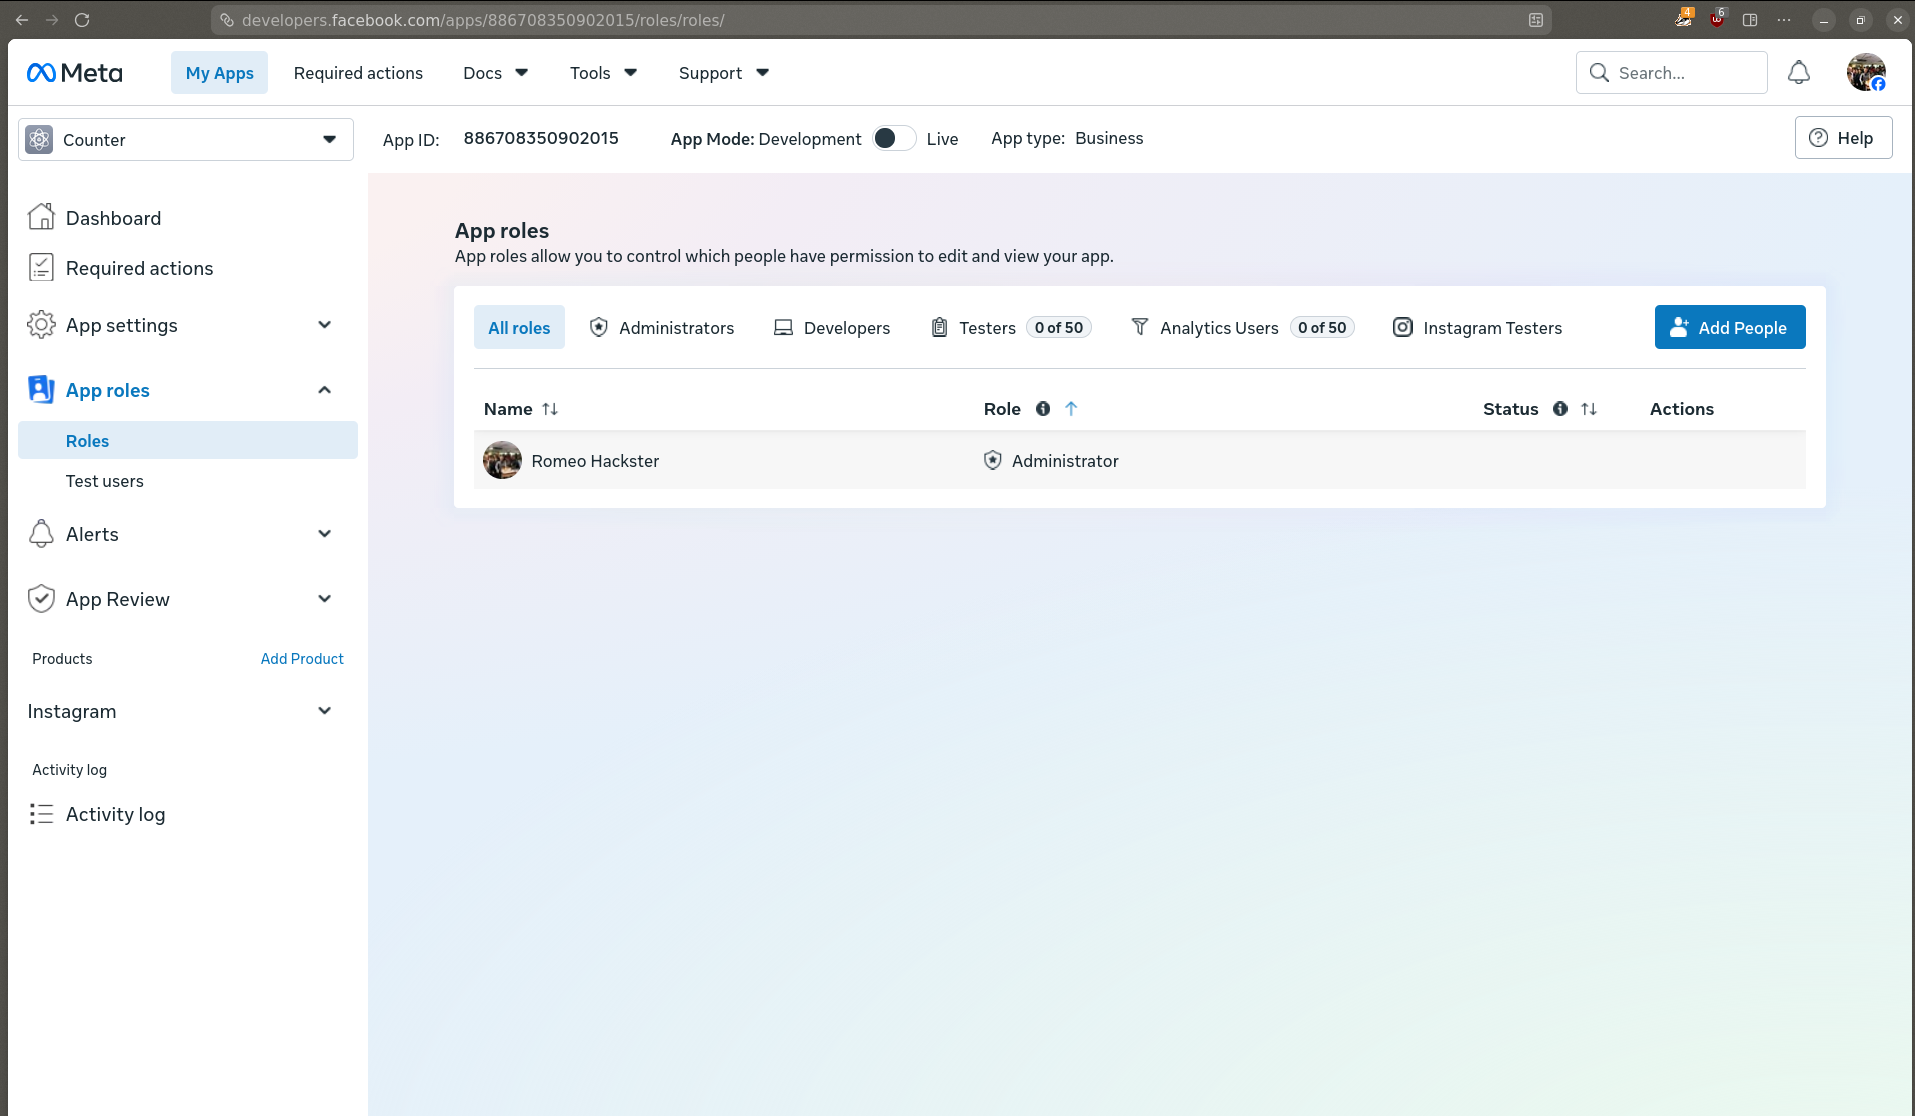Image resolution: width=1915 pixels, height=1116 pixels.
Task: Open the Counter app selector dropdown
Action: click(x=186, y=140)
